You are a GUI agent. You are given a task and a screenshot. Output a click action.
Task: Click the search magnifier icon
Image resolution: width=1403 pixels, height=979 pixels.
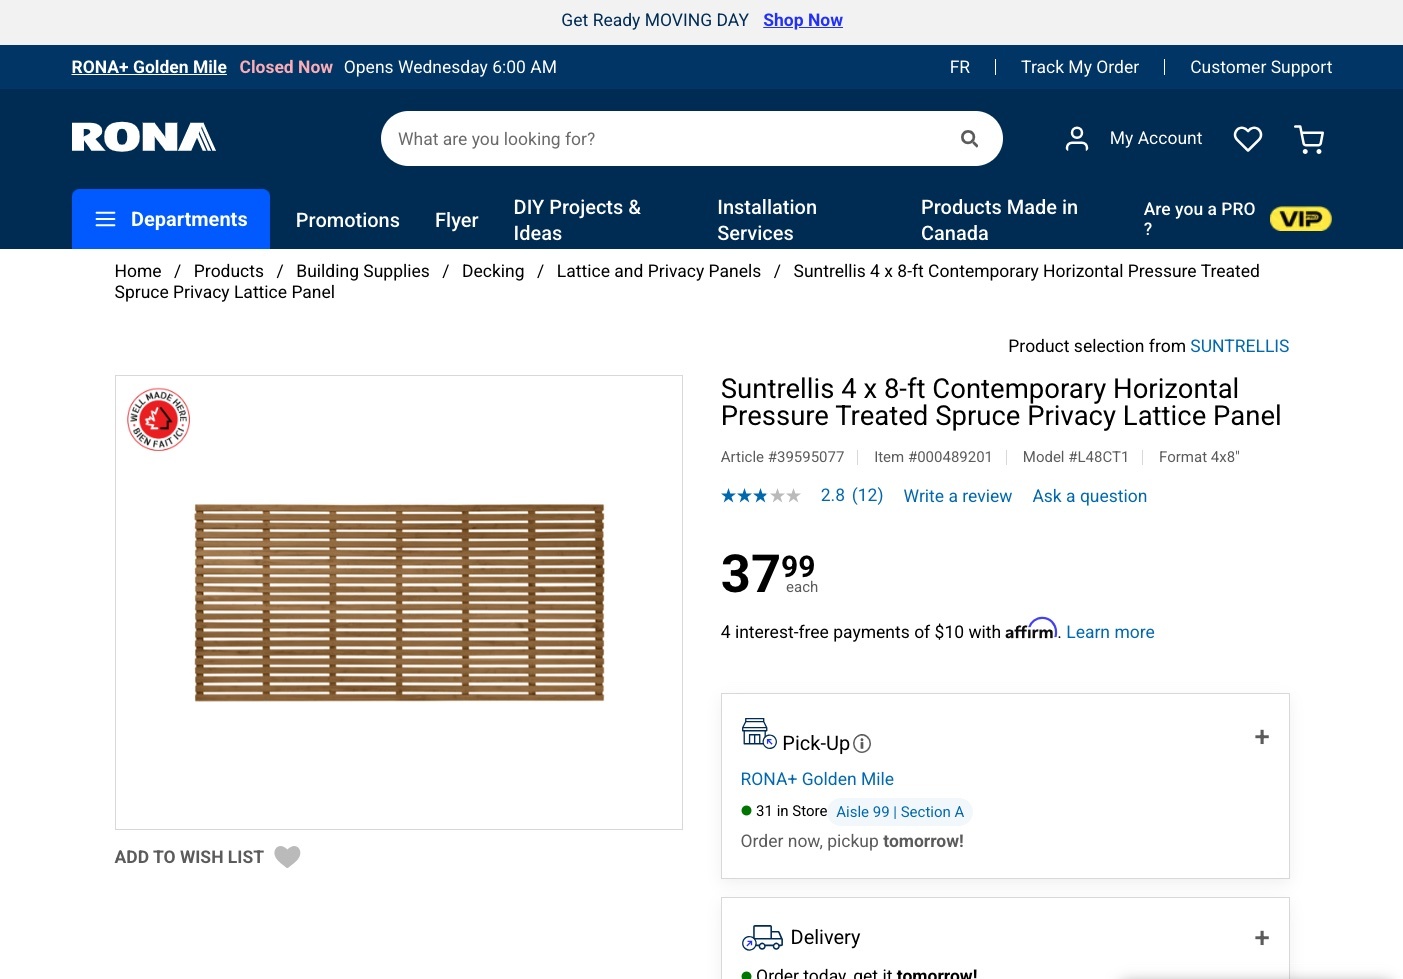969,139
